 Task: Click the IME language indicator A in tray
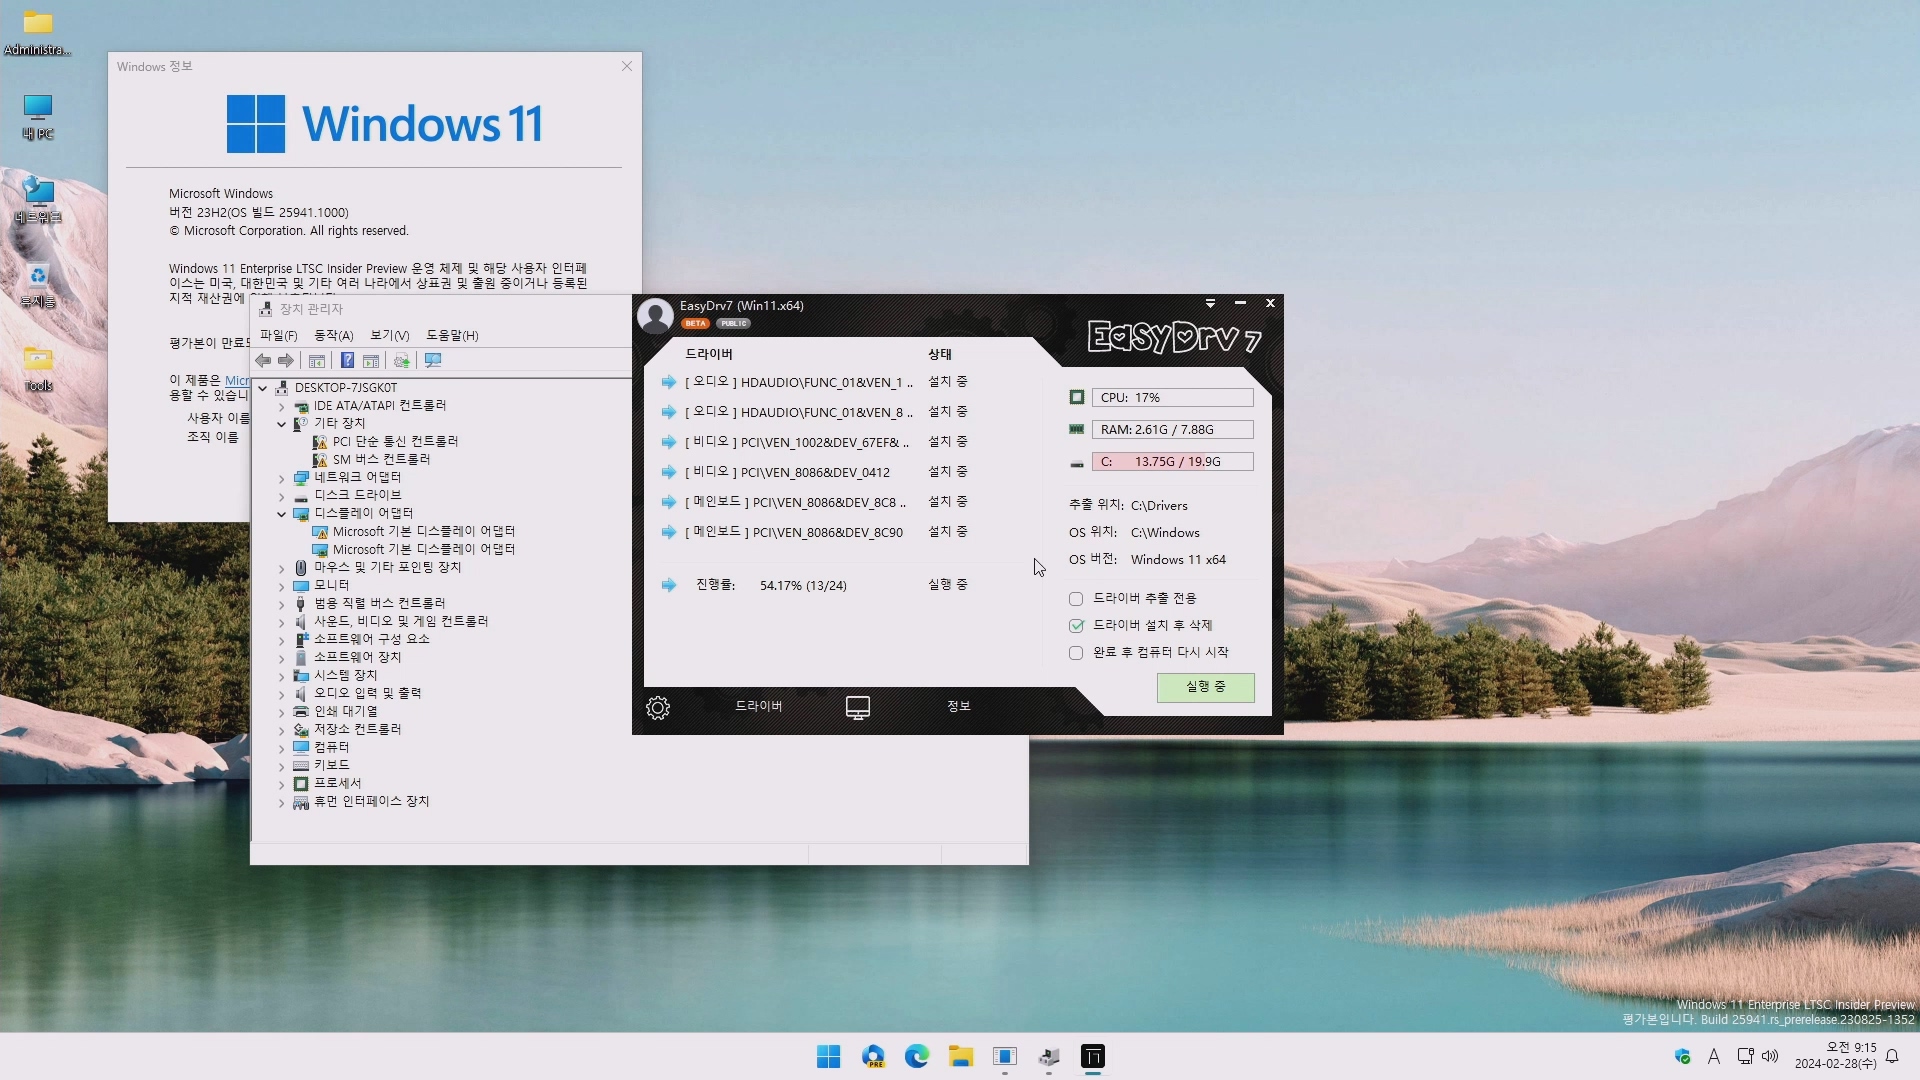click(x=1714, y=1057)
